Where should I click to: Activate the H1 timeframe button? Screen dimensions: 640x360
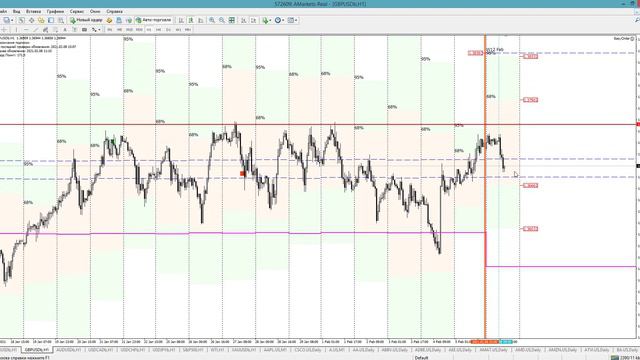(x=149, y=29)
